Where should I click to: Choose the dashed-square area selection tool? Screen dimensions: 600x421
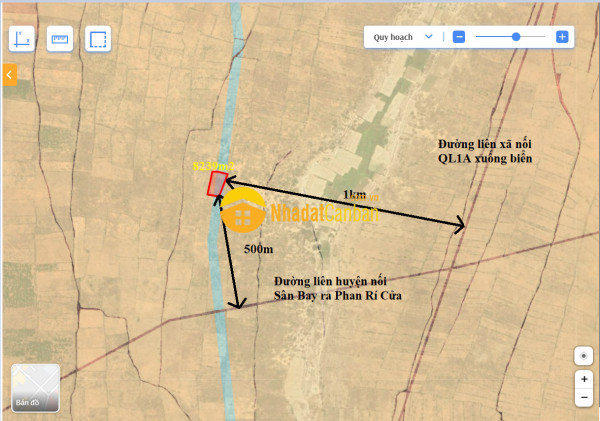(x=98, y=39)
